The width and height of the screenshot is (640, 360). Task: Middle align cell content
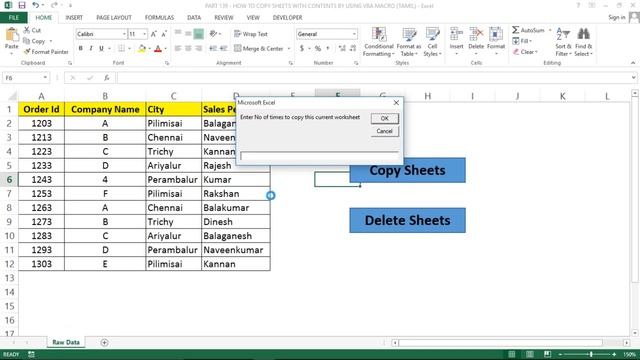coord(188,34)
